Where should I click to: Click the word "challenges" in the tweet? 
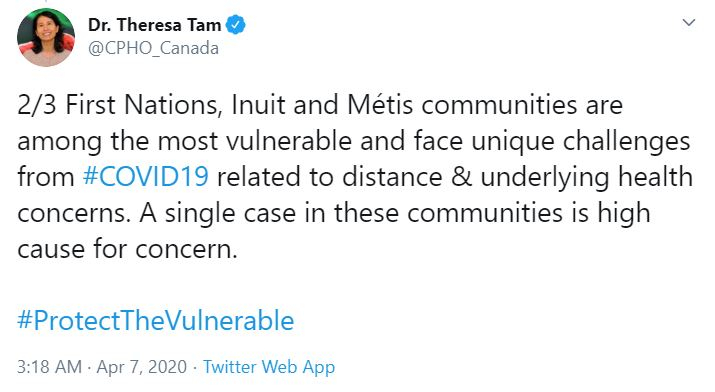(x=627, y=141)
